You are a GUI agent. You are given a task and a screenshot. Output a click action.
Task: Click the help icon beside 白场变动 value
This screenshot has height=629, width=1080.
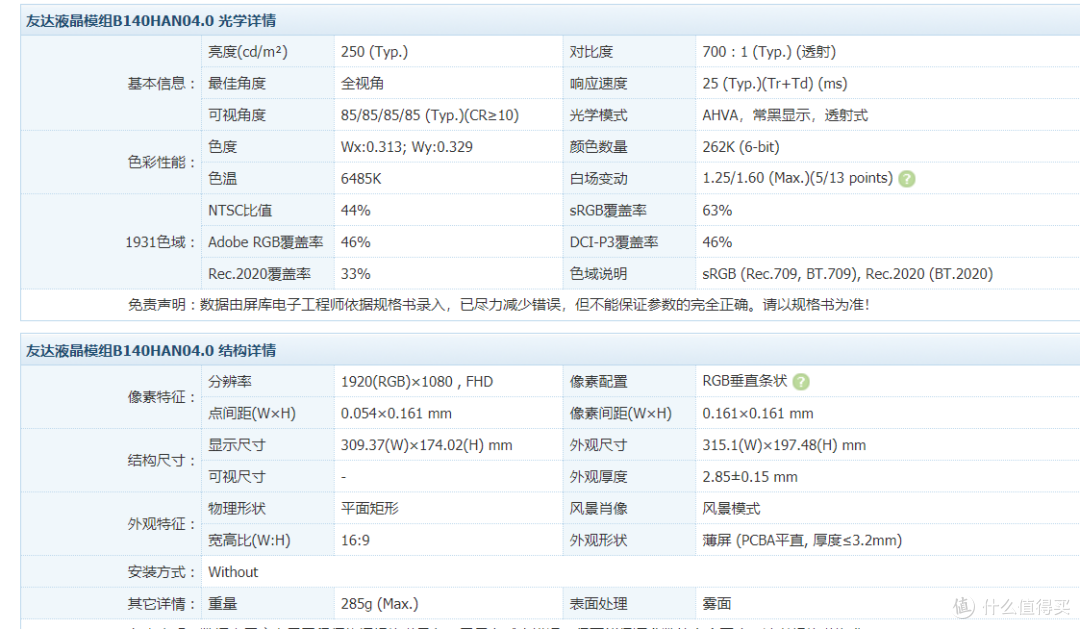click(907, 178)
